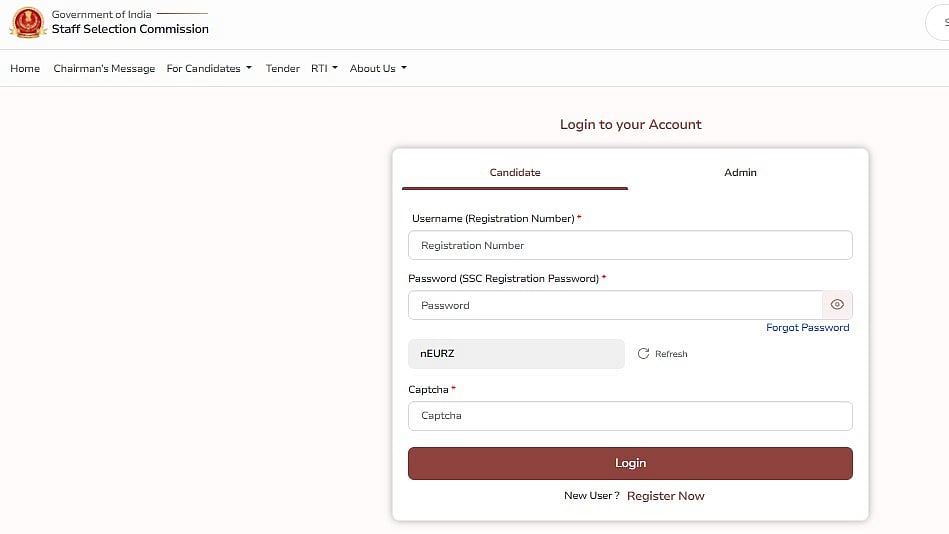Viewport: 949px width, 534px height.
Task: Open Chairman's Message page
Action: tap(104, 69)
